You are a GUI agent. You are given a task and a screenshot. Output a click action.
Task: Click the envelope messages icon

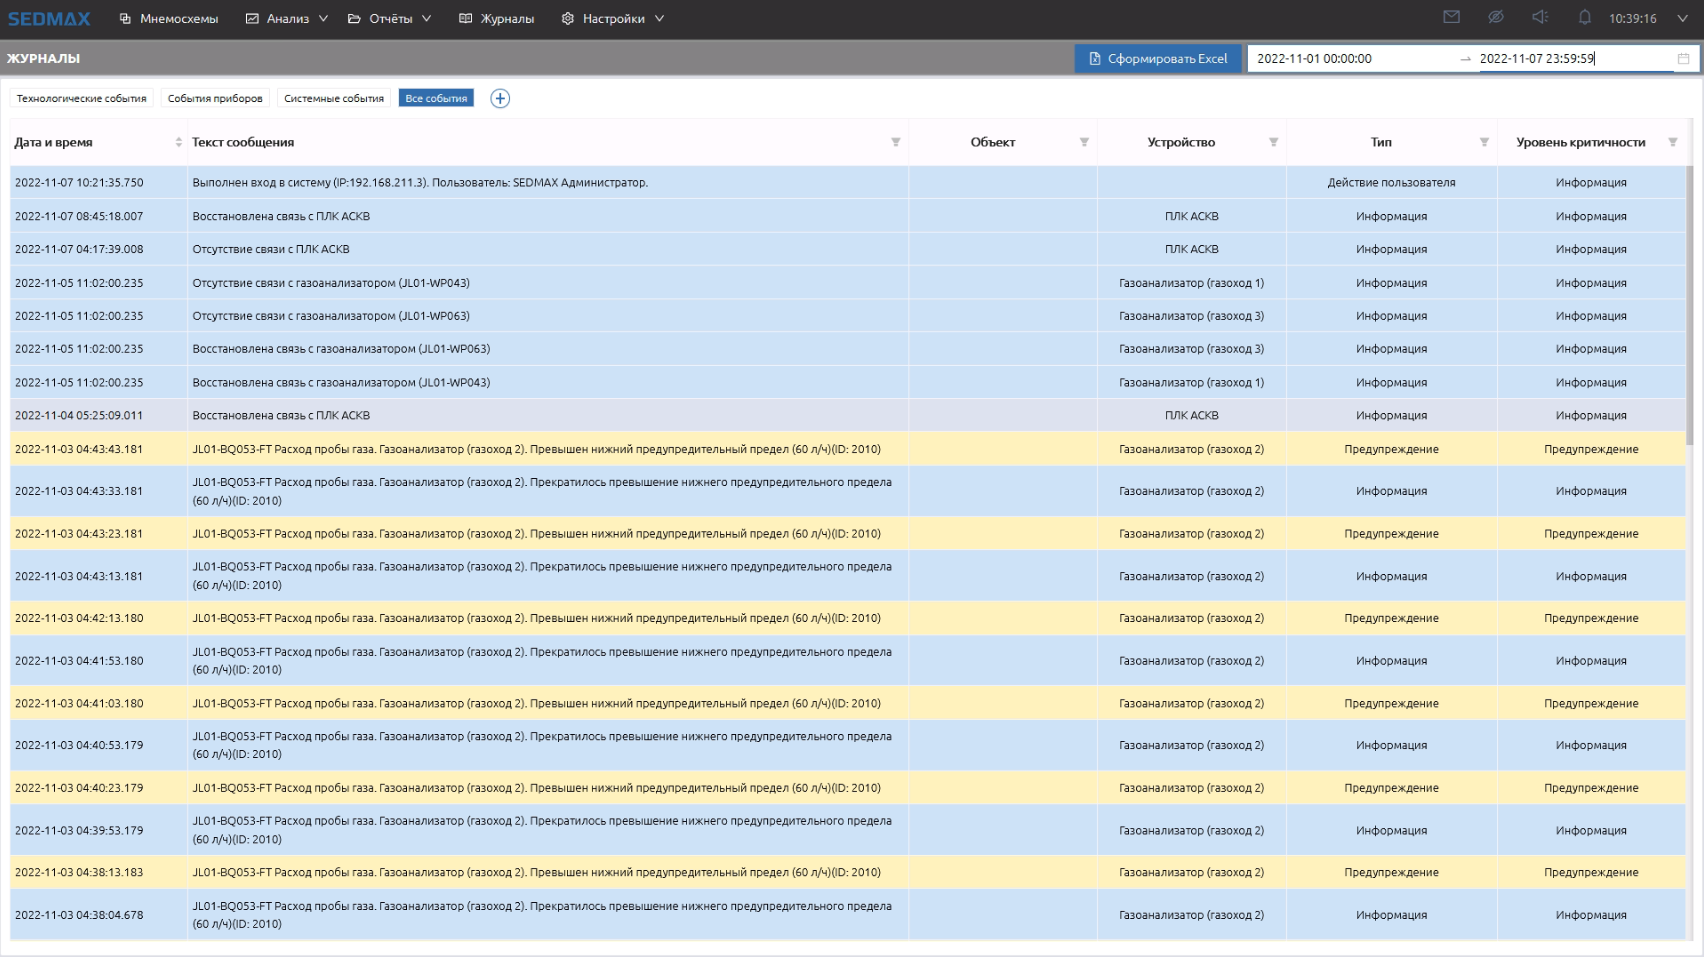pos(1451,17)
